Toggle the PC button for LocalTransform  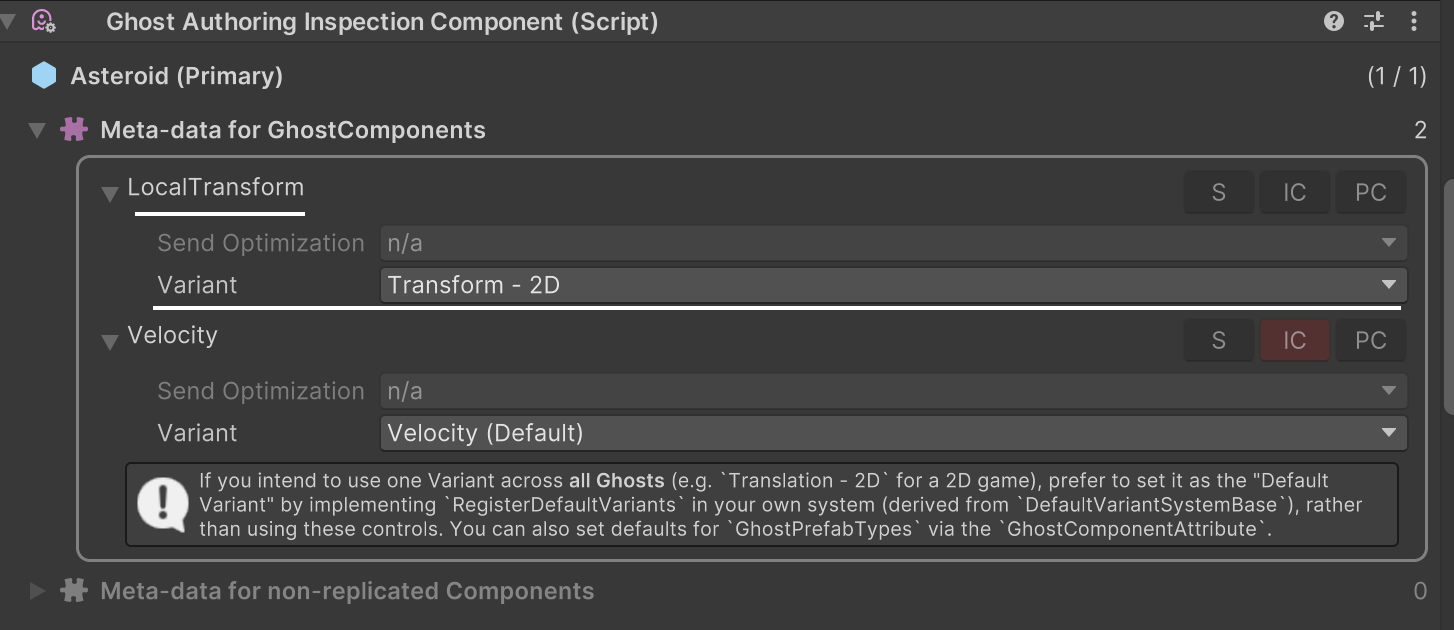point(1371,192)
